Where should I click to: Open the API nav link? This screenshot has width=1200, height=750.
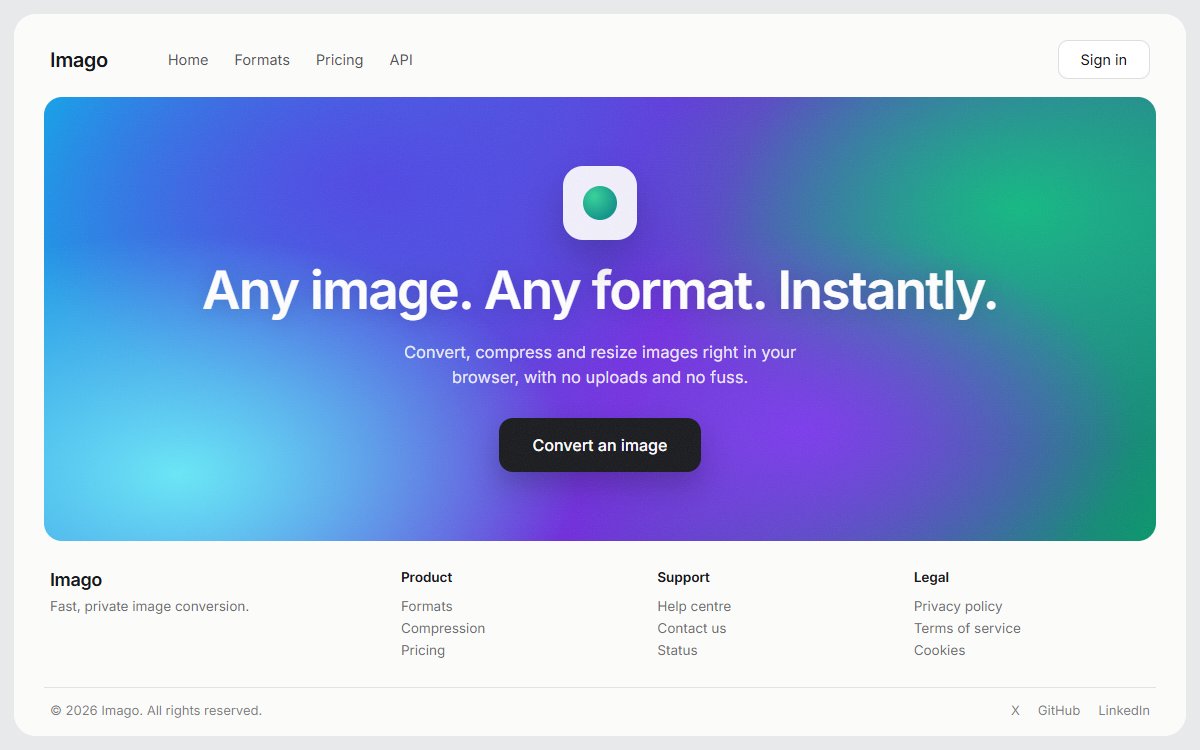pyautogui.click(x=401, y=60)
